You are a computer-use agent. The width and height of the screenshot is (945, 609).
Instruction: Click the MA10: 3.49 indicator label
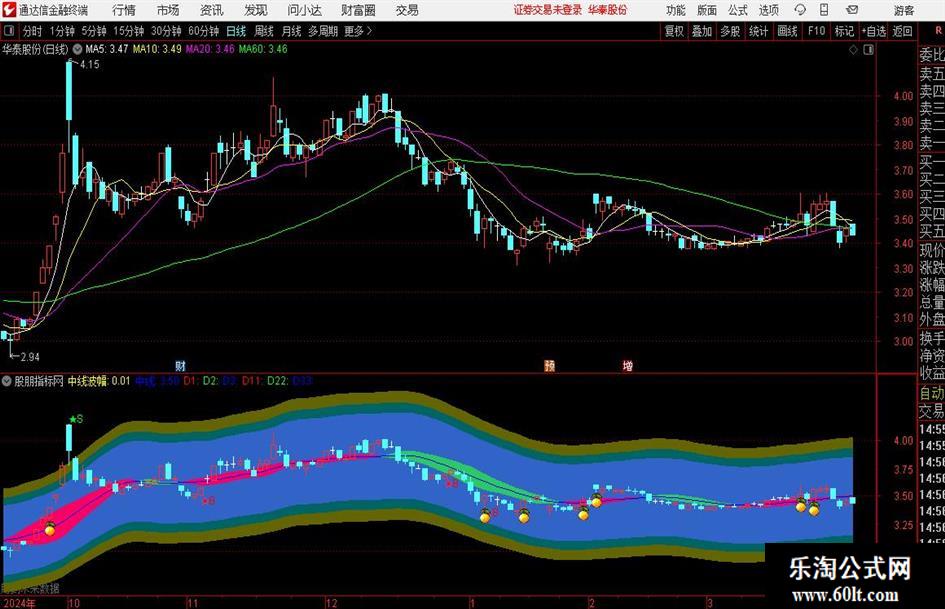157,49
